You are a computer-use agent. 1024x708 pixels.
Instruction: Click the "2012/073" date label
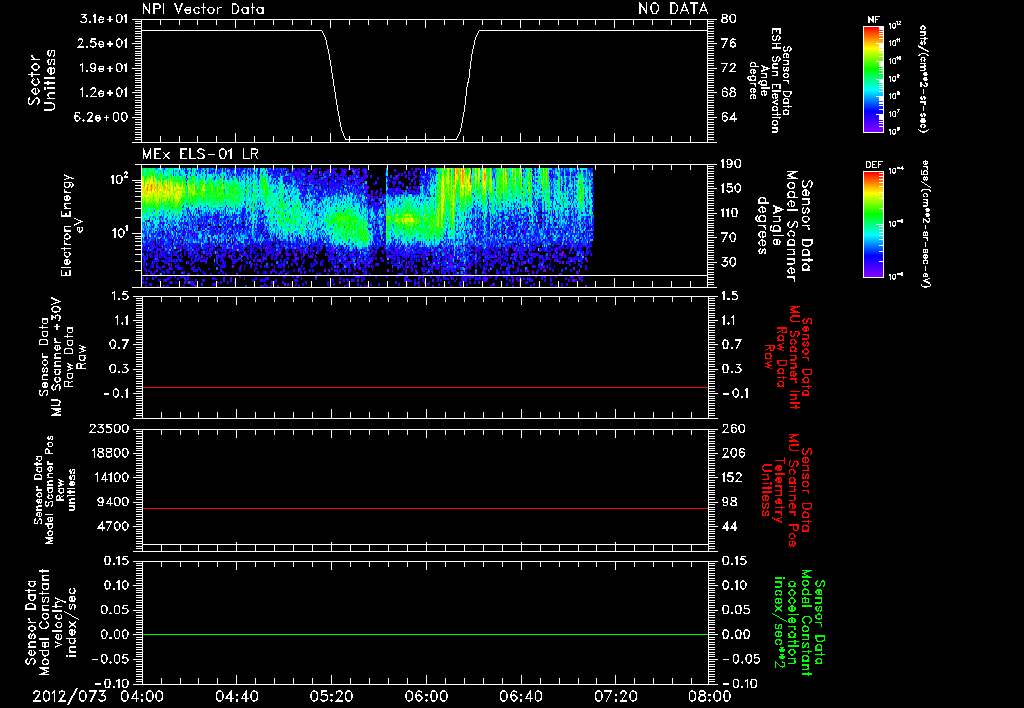click(69, 696)
